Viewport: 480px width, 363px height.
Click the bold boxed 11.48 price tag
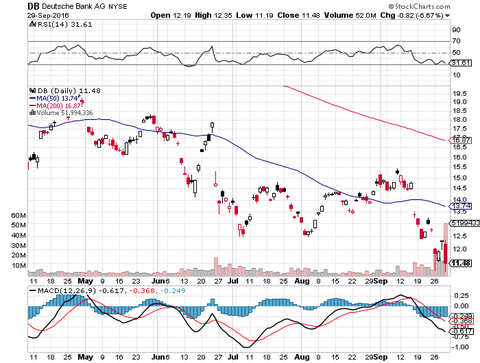click(x=461, y=263)
